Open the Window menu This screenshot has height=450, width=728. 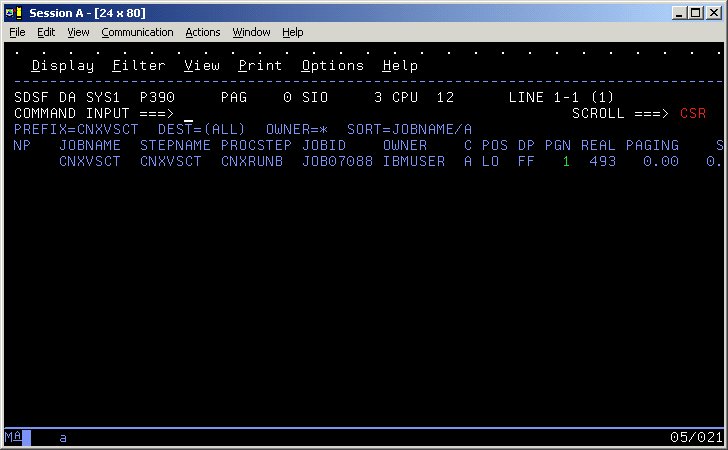[x=251, y=32]
